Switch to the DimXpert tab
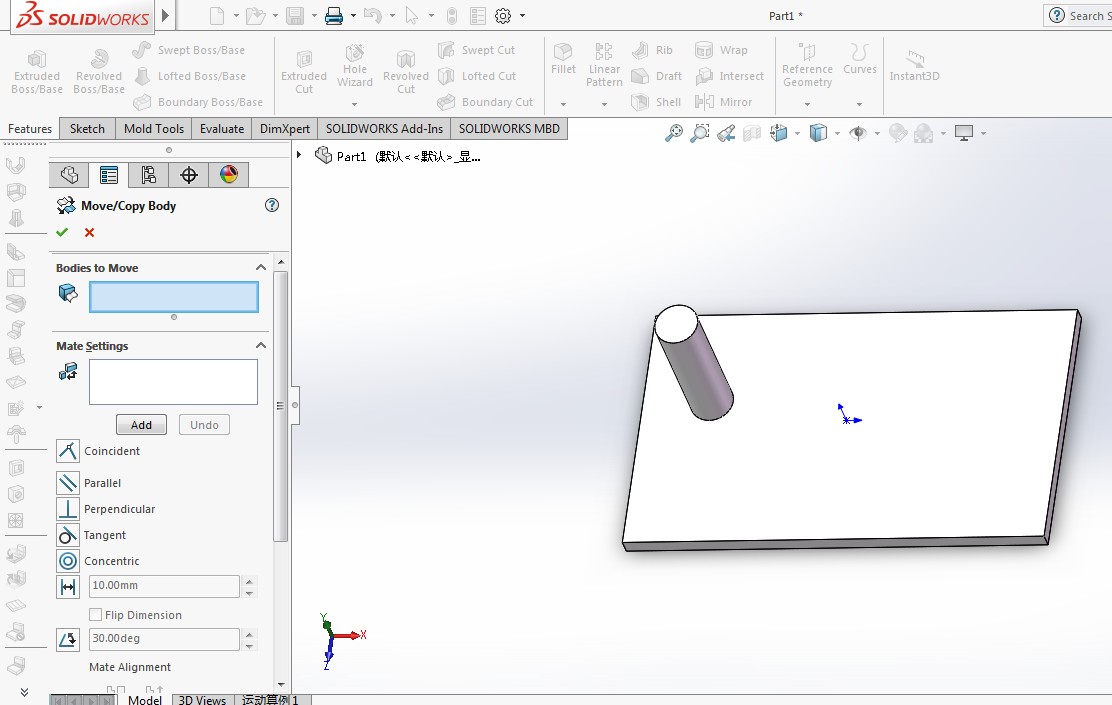The image size is (1112, 705). pyautogui.click(x=284, y=128)
